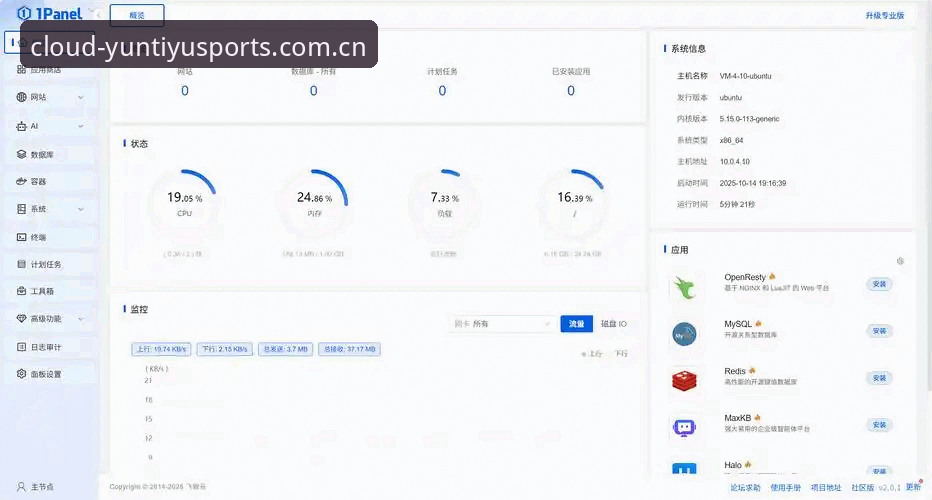Toggle the 上行 chart legend
The image size is (932, 500).
click(x=592, y=354)
